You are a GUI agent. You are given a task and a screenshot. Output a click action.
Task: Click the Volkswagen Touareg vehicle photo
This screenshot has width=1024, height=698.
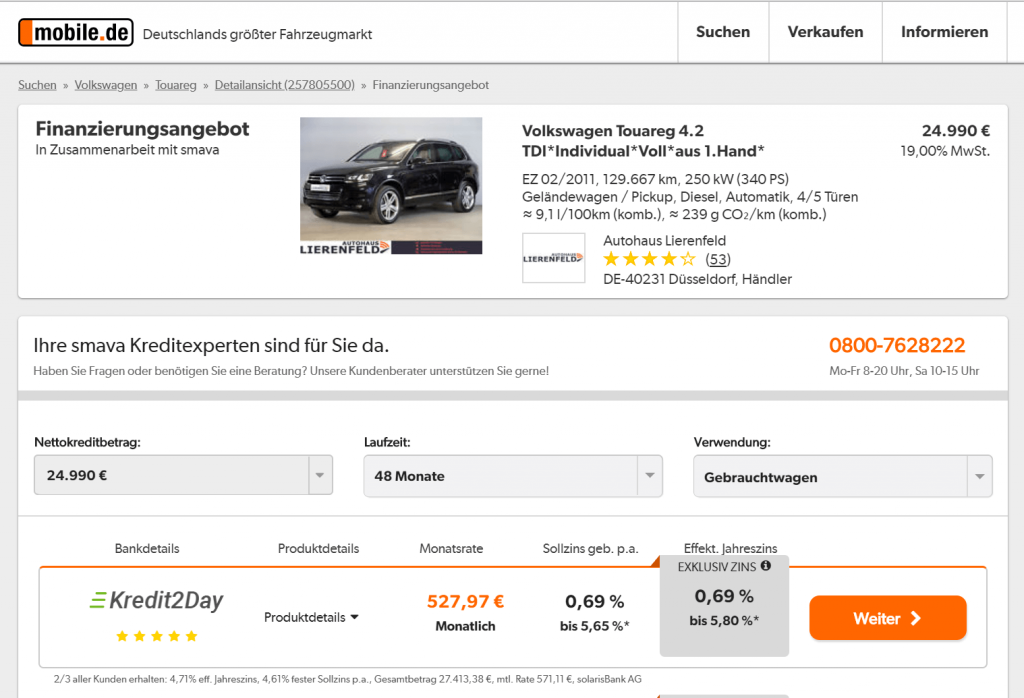(x=391, y=184)
